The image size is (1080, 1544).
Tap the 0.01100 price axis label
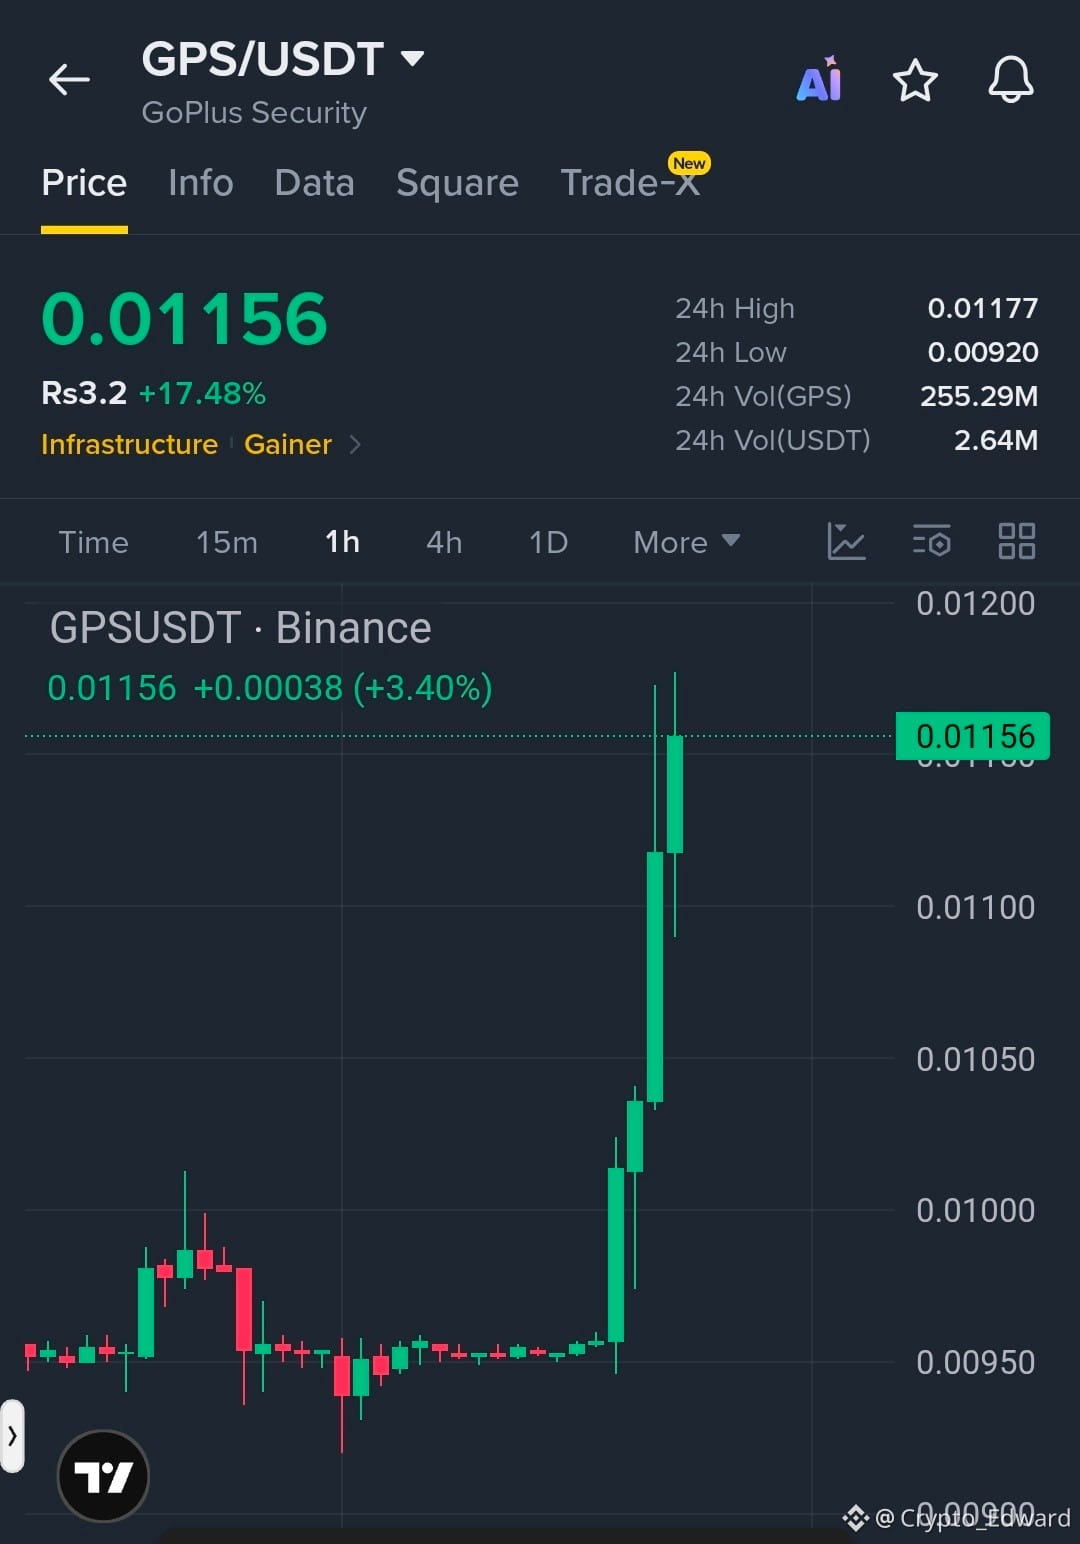(x=975, y=907)
